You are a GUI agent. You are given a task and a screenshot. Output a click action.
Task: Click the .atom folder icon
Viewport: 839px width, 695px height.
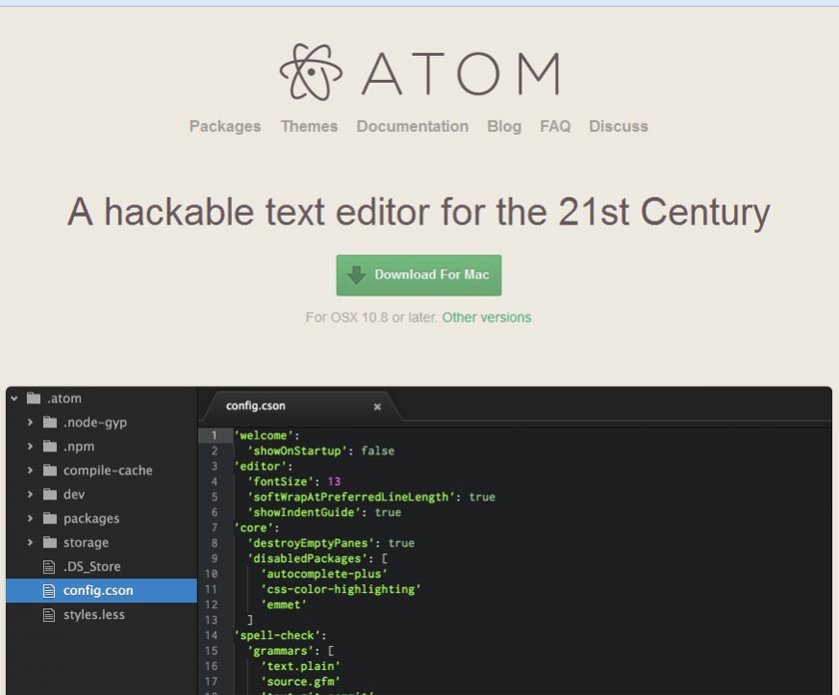pos(34,398)
